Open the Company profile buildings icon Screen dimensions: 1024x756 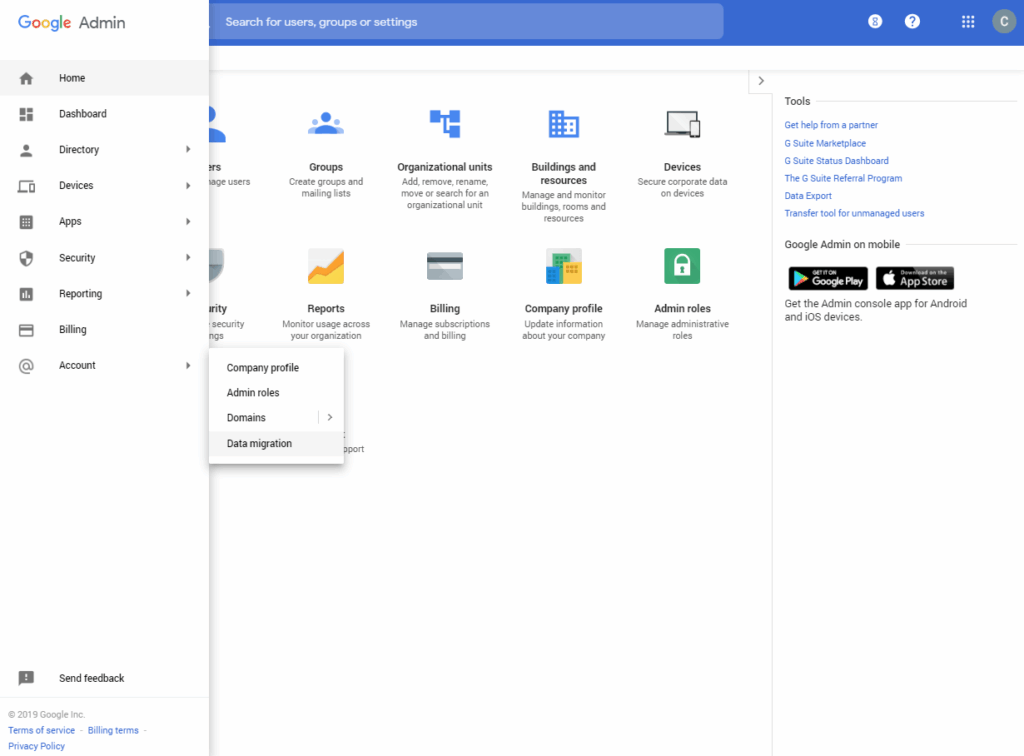[x=564, y=266]
